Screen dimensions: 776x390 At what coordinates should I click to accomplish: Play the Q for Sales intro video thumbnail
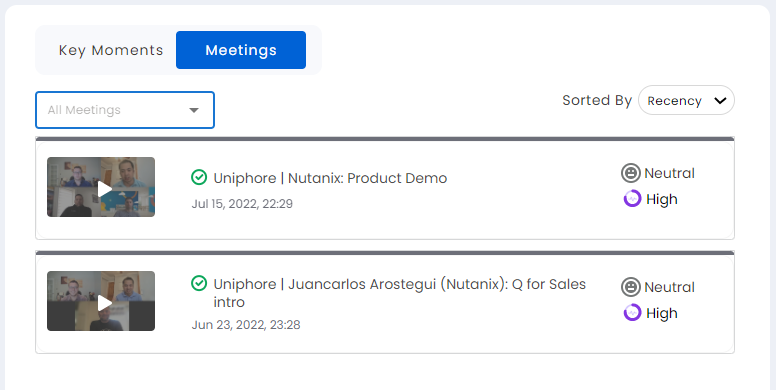(x=101, y=301)
